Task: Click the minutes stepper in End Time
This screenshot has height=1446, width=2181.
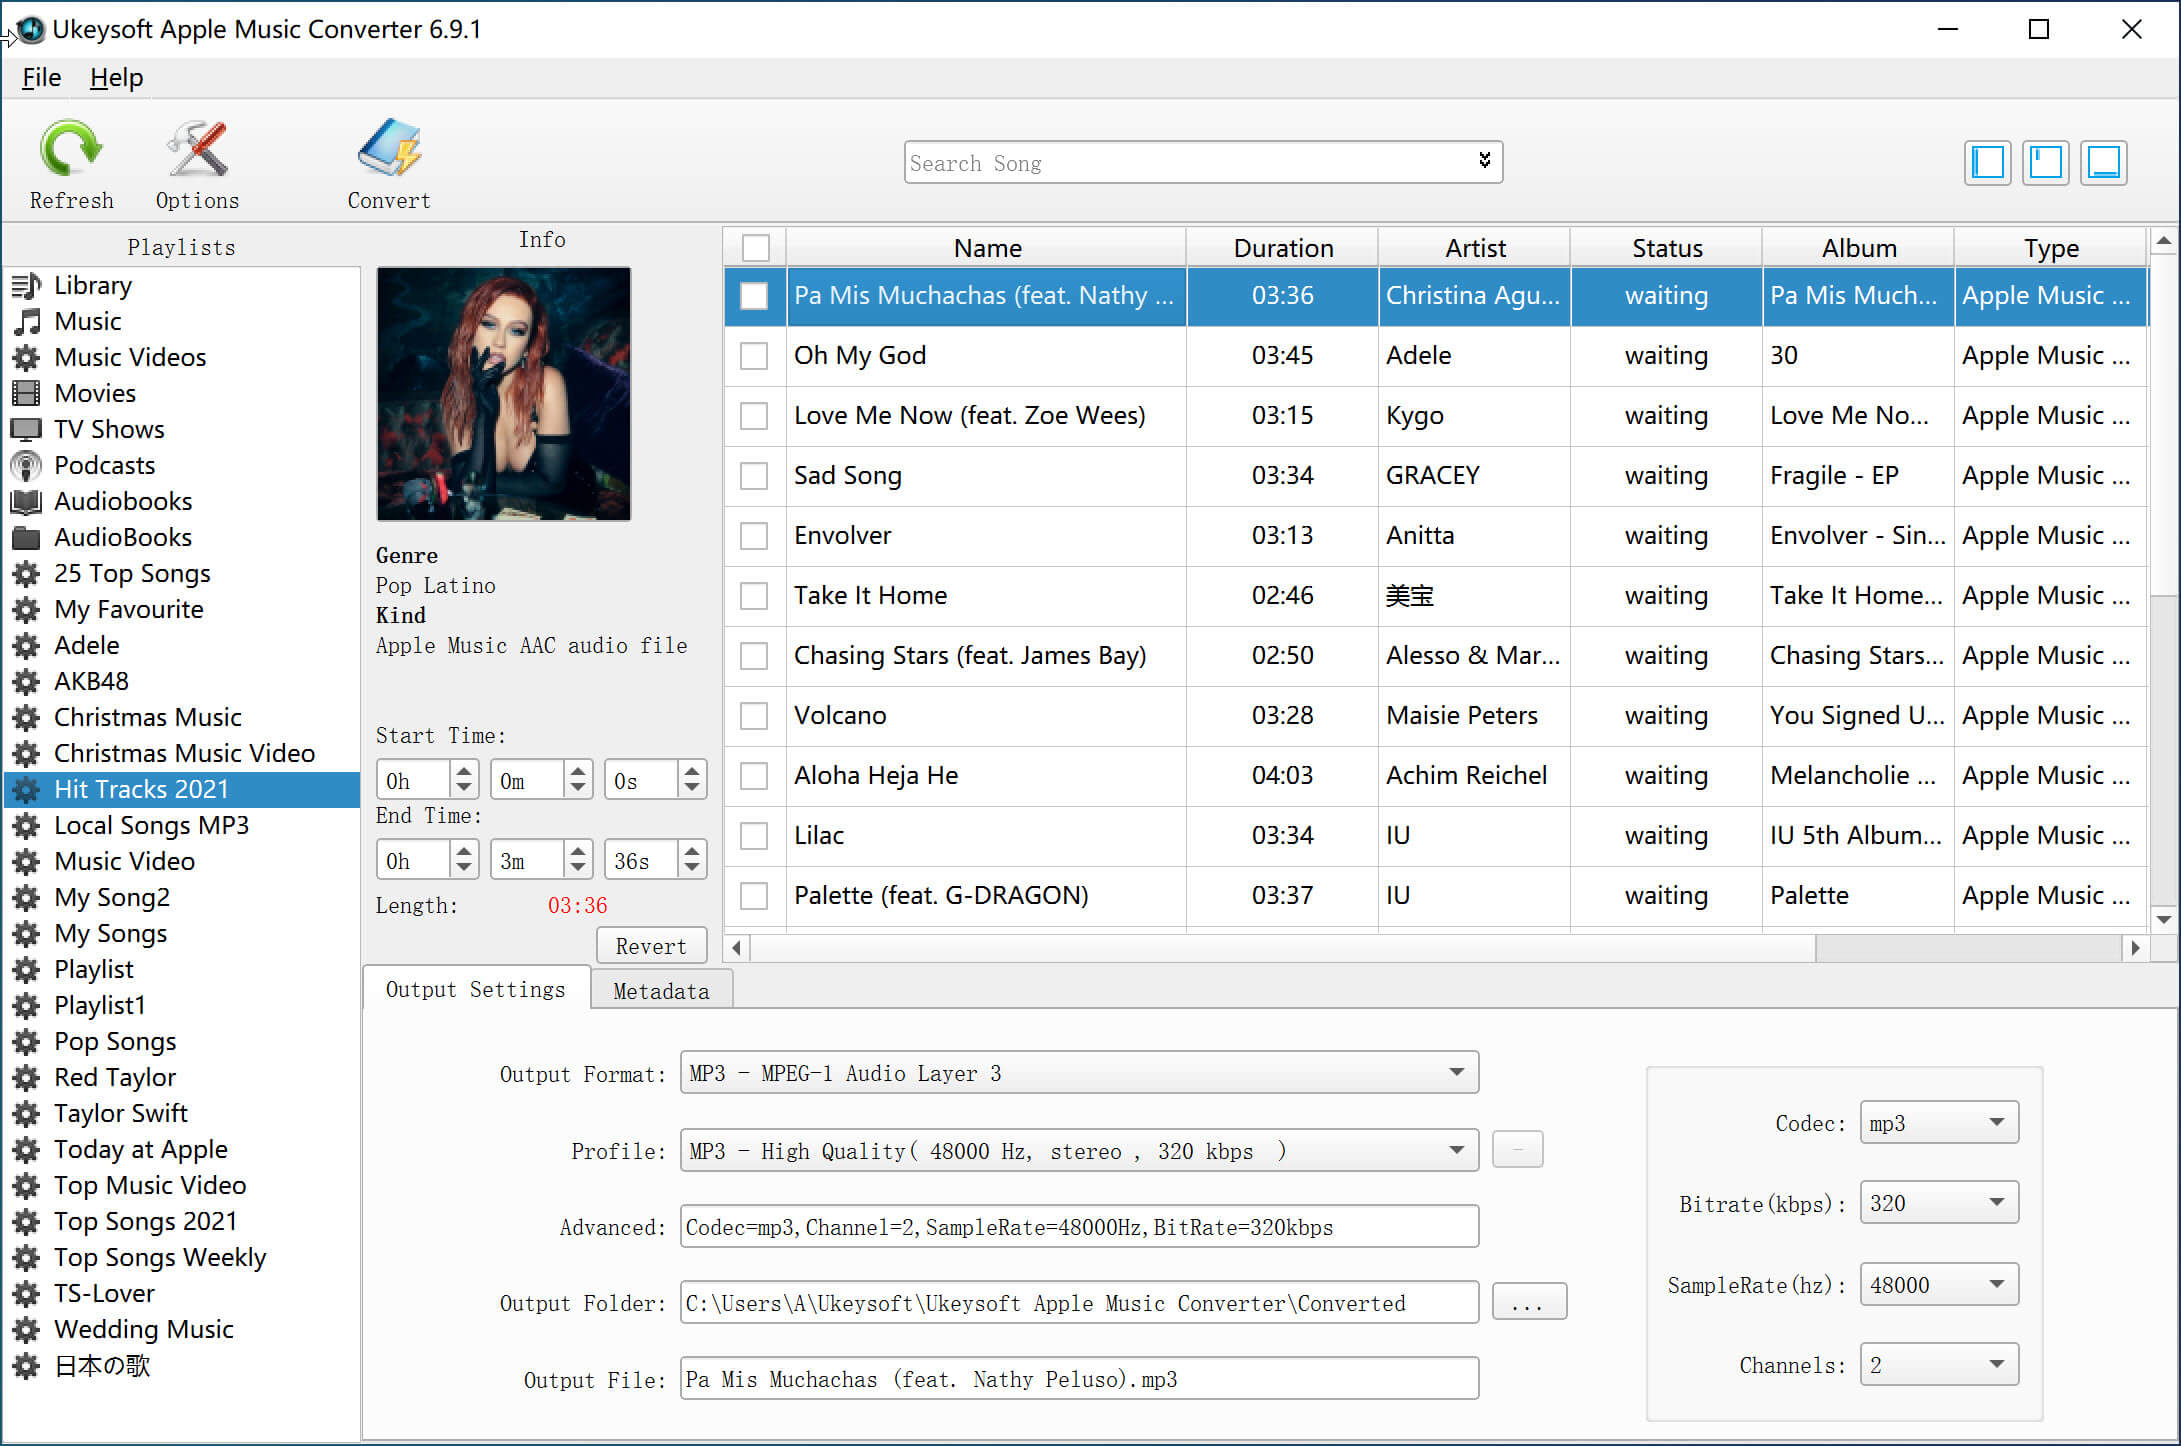Action: click(x=576, y=857)
